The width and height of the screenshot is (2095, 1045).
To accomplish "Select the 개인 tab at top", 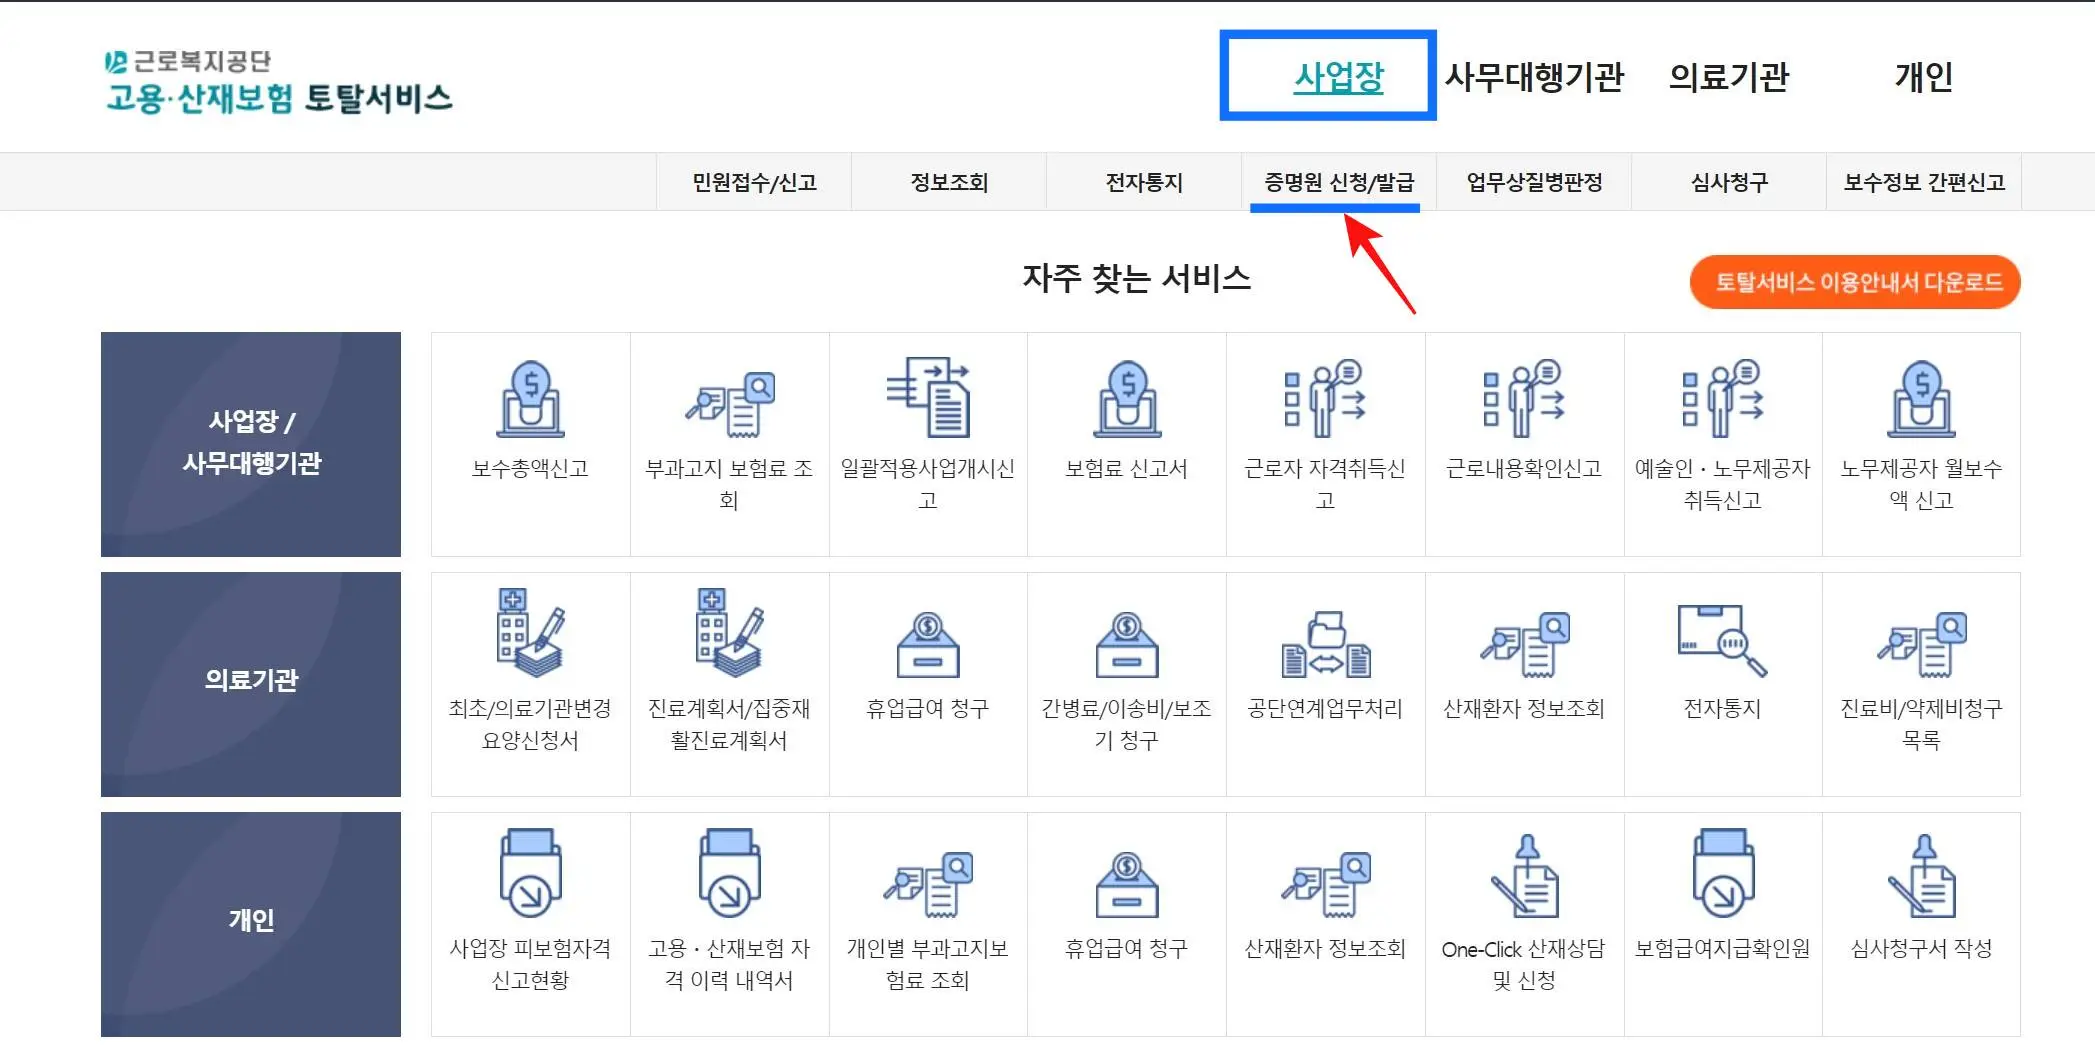I will pos(1922,78).
